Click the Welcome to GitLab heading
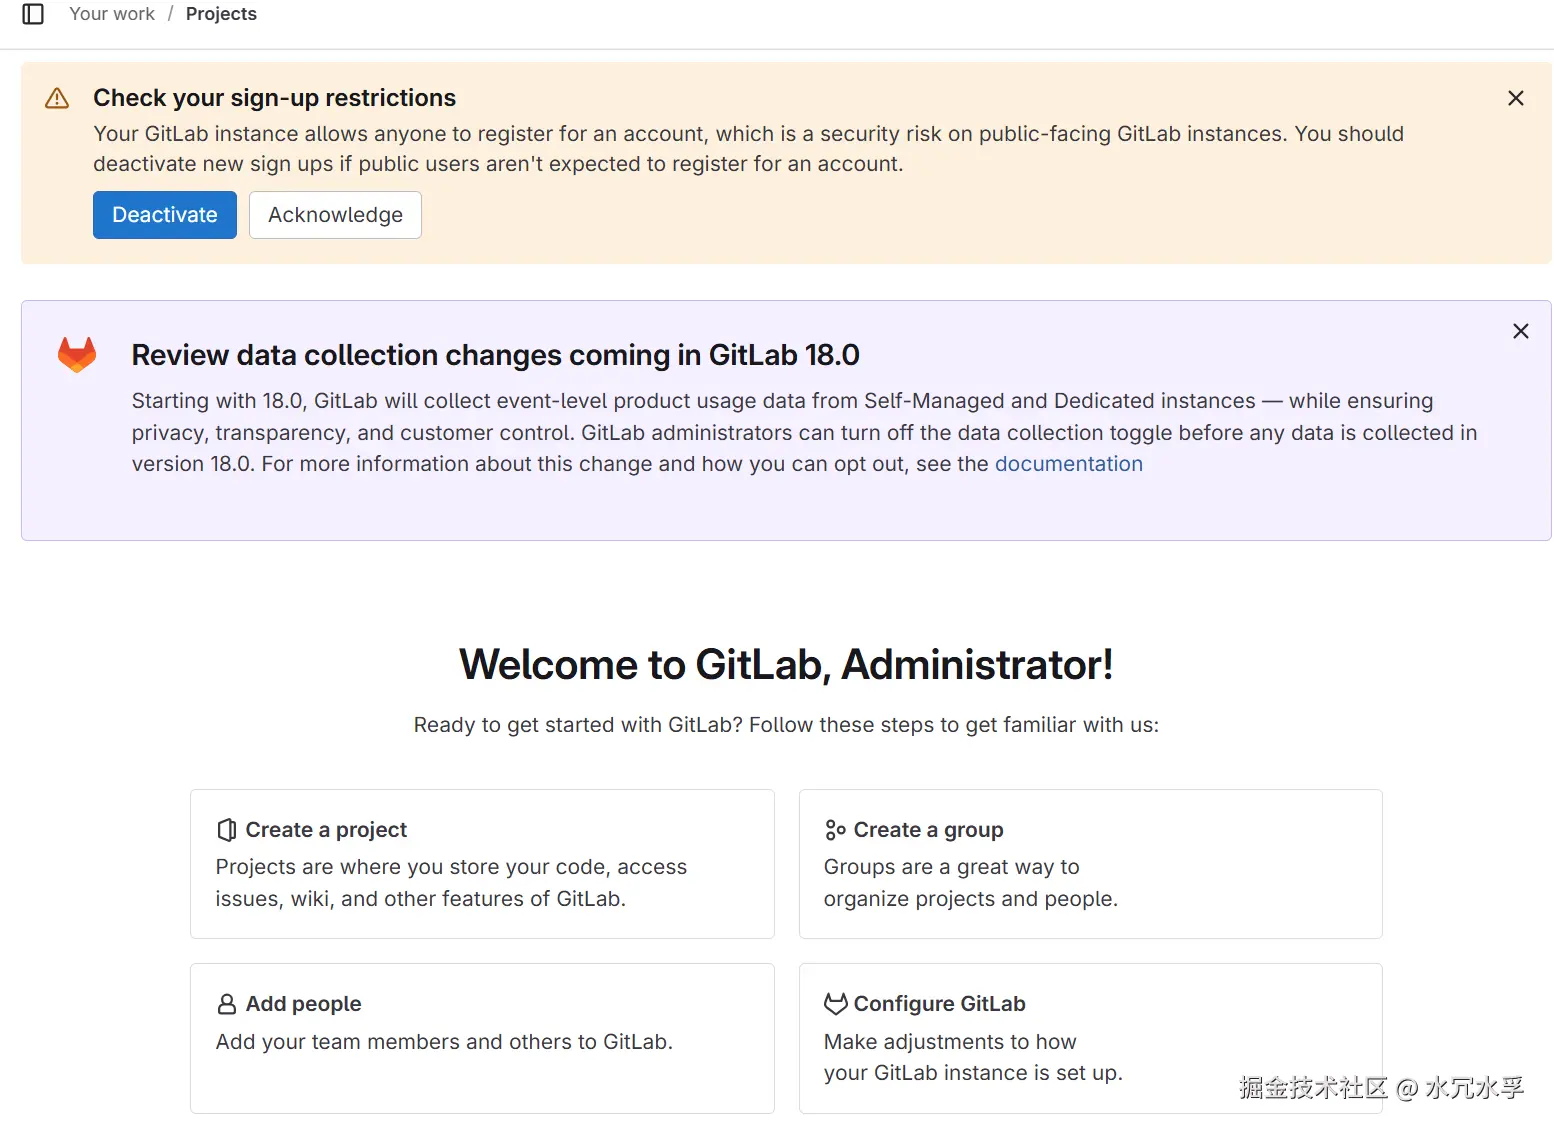Screen dimensions: 1554x1131 coord(786,665)
